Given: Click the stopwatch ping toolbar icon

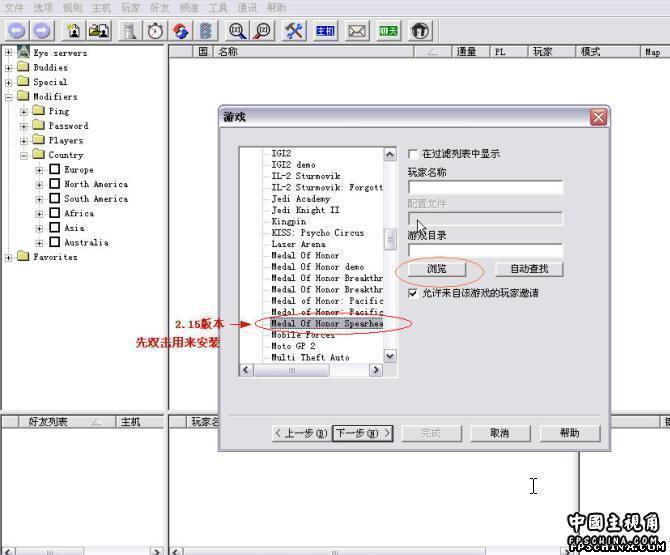Looking at the screenshot, I should click(155, 31).
